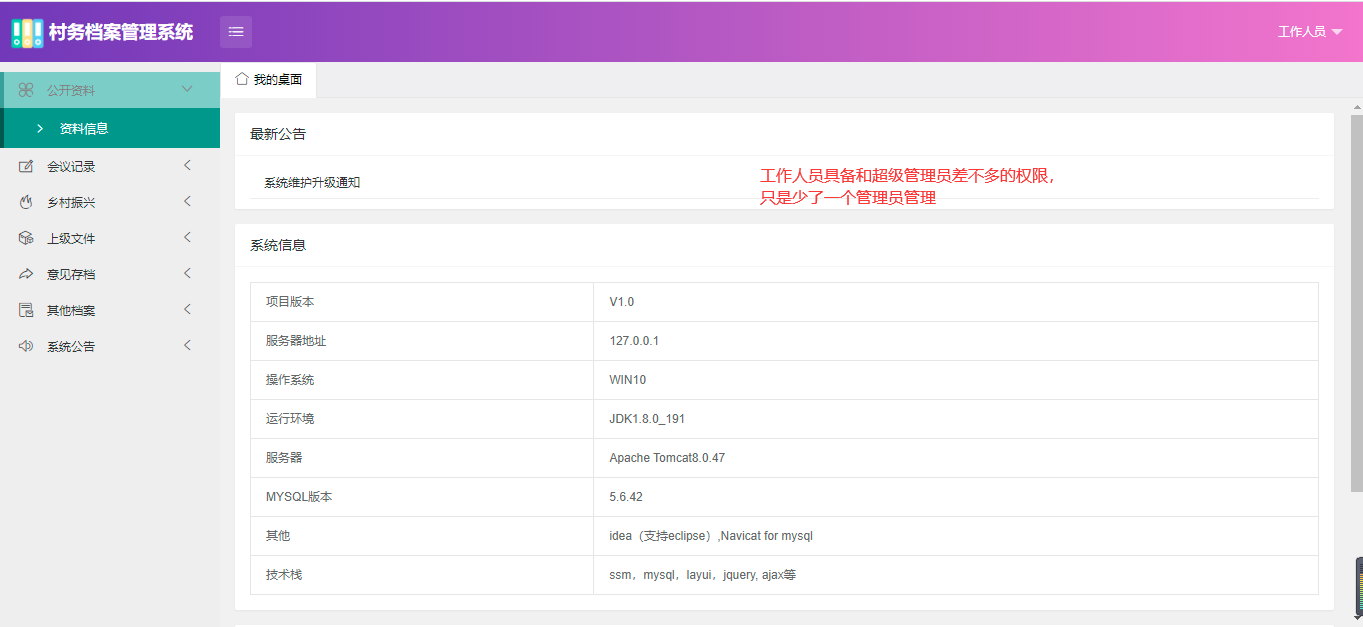Click the MYSQL版本 table cell

coord(422,497)
